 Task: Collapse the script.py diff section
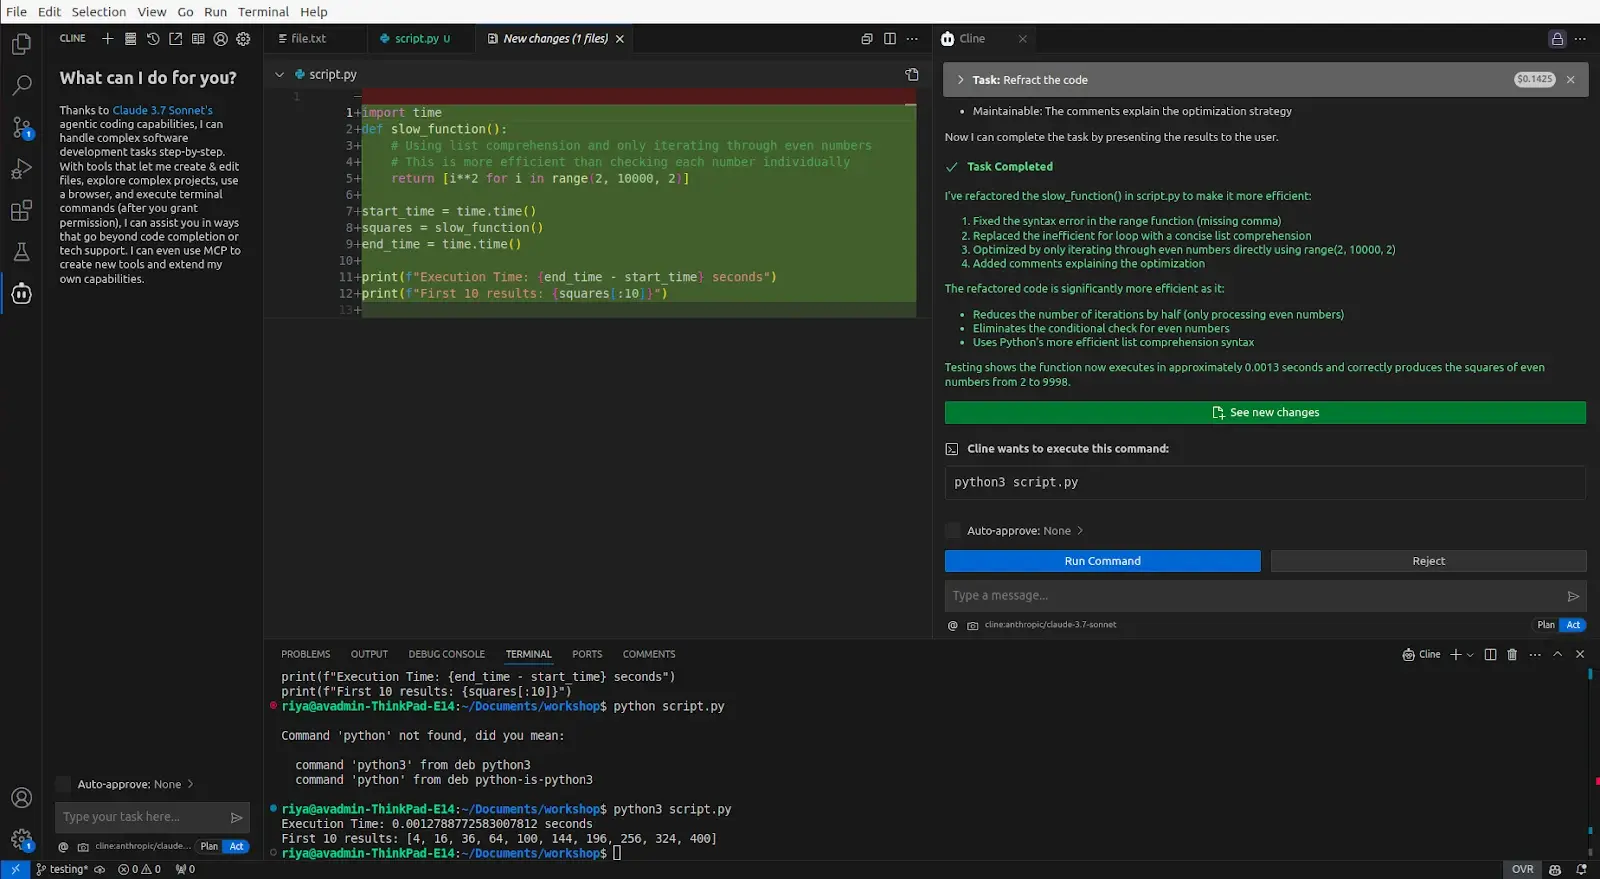pyautogui.click(x=280, y=75)
